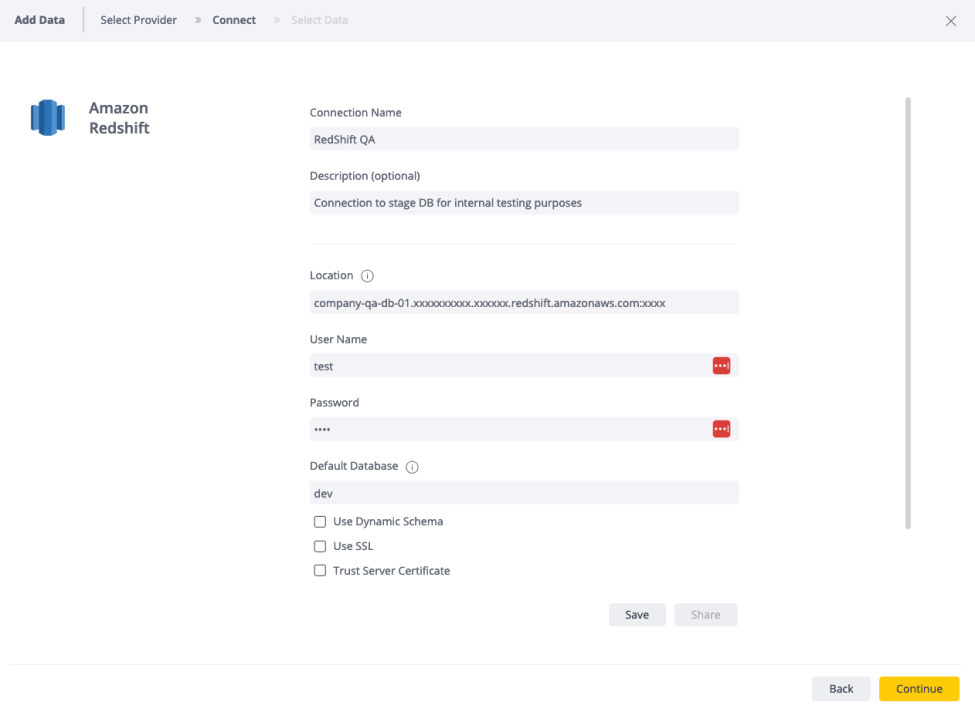The width and height of the screenshot is (975, 712).
Task: Click the yellow Continue button
Action: [919, 688]
